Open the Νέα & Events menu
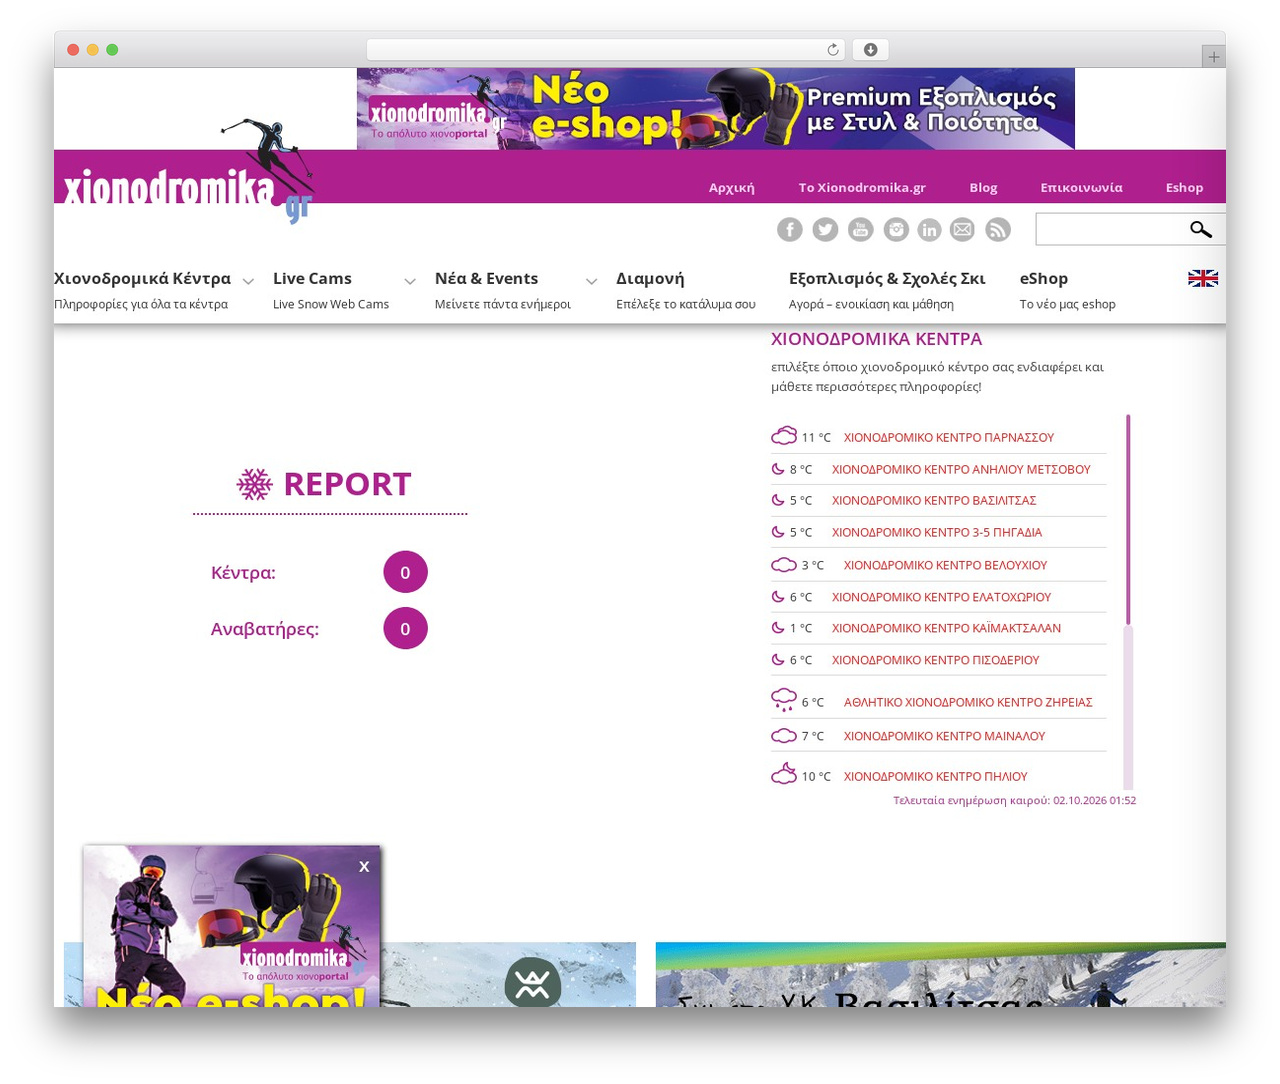 click(x=486, y=278)
